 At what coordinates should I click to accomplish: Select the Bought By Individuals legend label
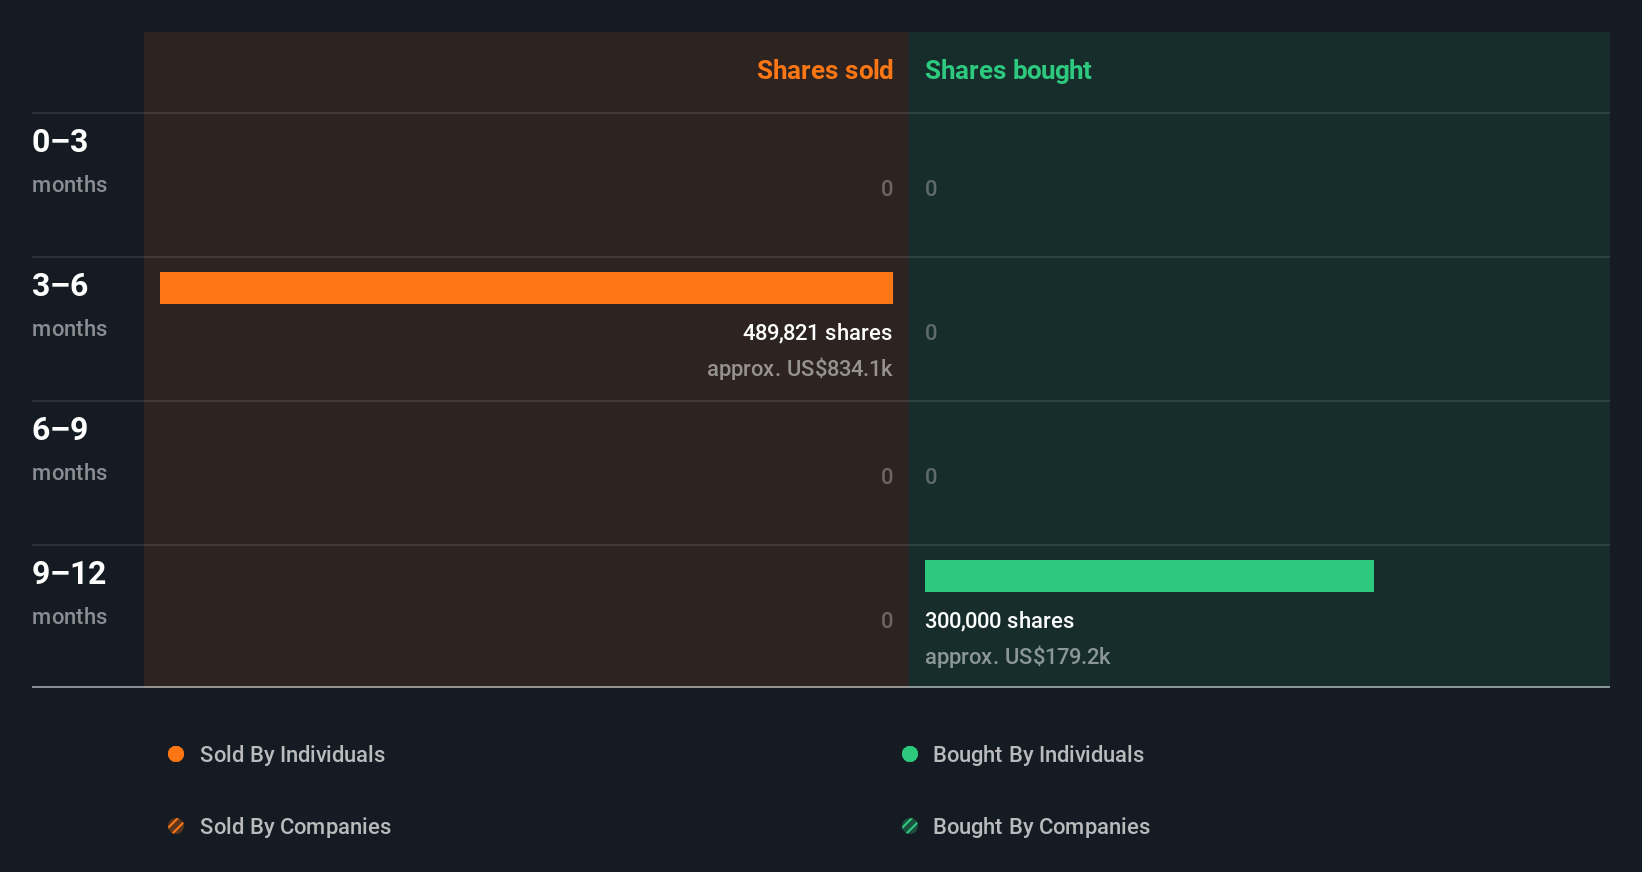pos(1038,754)
